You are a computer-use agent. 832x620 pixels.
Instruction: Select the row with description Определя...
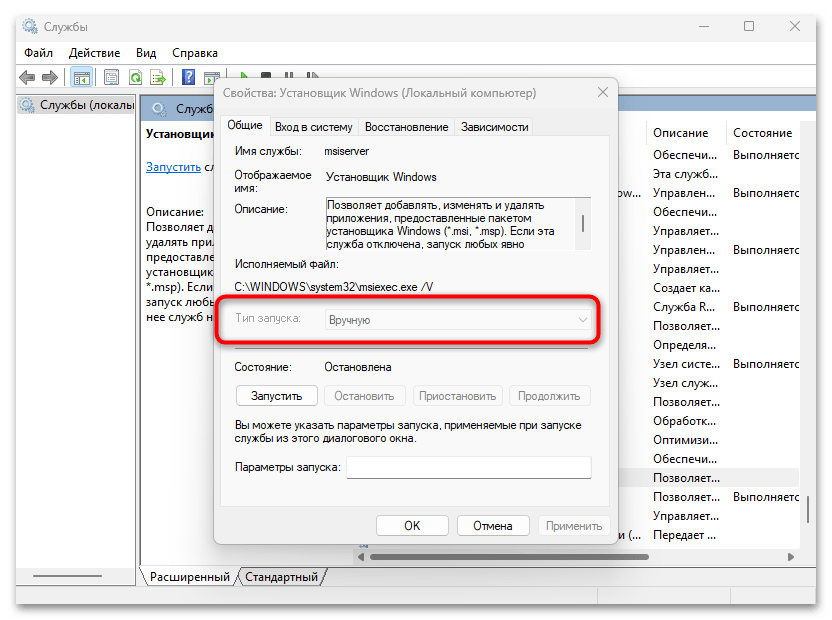684,345
